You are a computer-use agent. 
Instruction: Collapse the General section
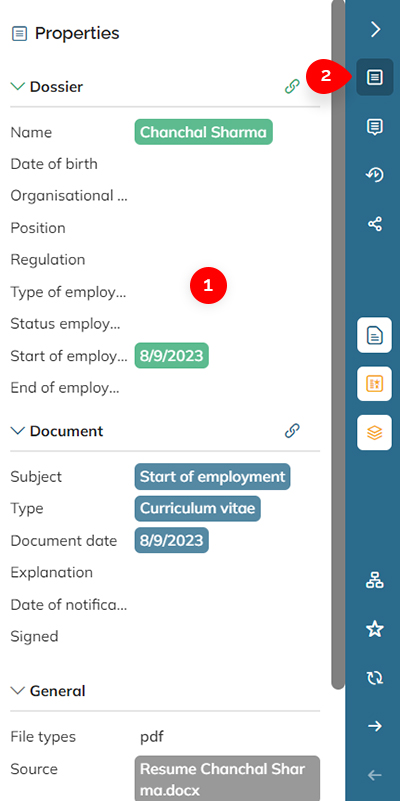click(17, 691)
